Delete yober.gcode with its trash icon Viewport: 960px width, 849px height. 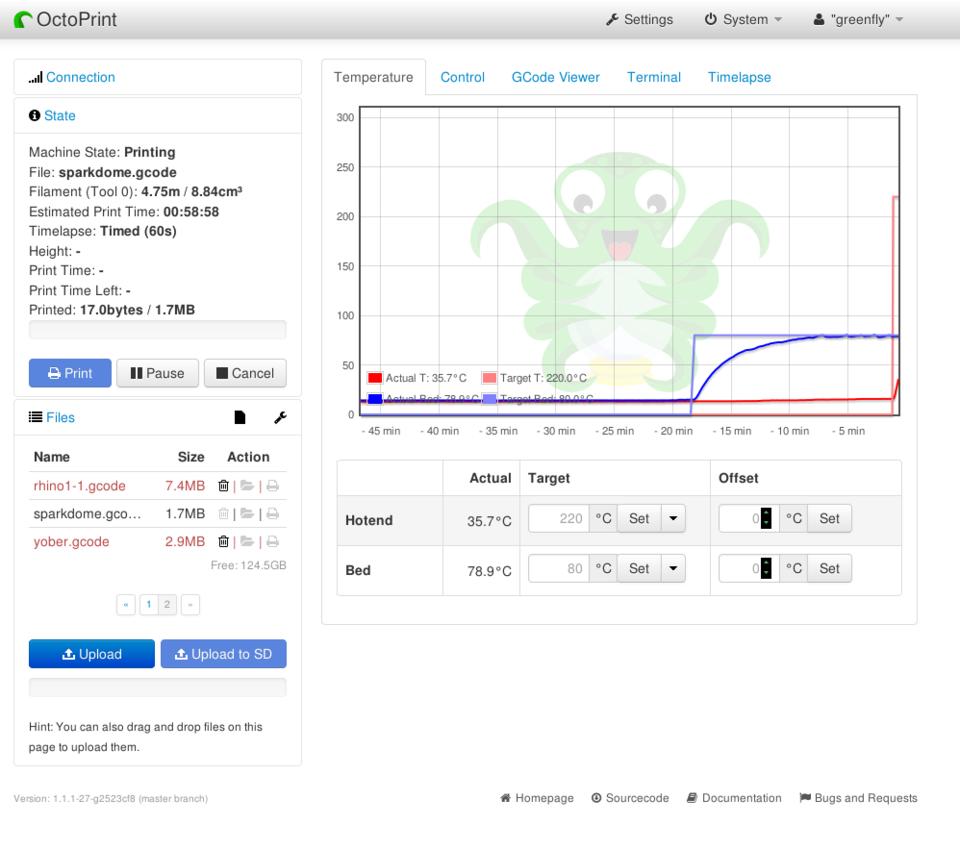(224, 542)
